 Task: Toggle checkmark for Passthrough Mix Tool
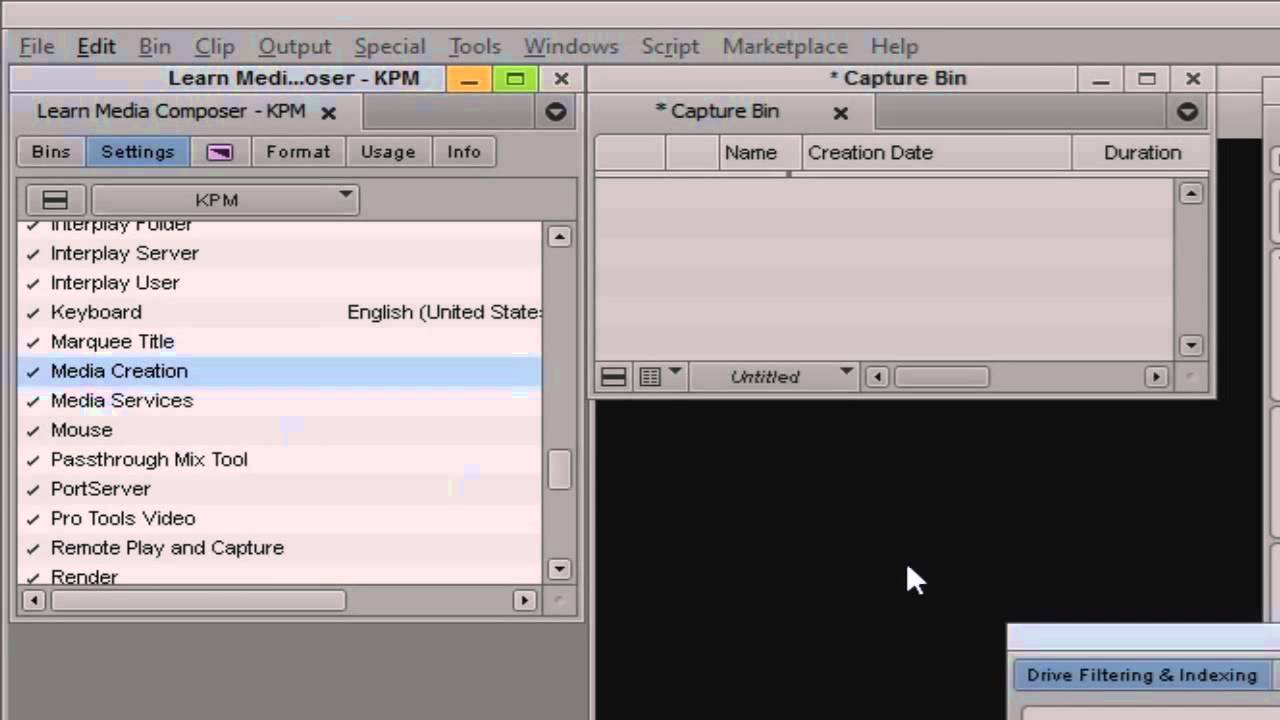coord(33,461)
